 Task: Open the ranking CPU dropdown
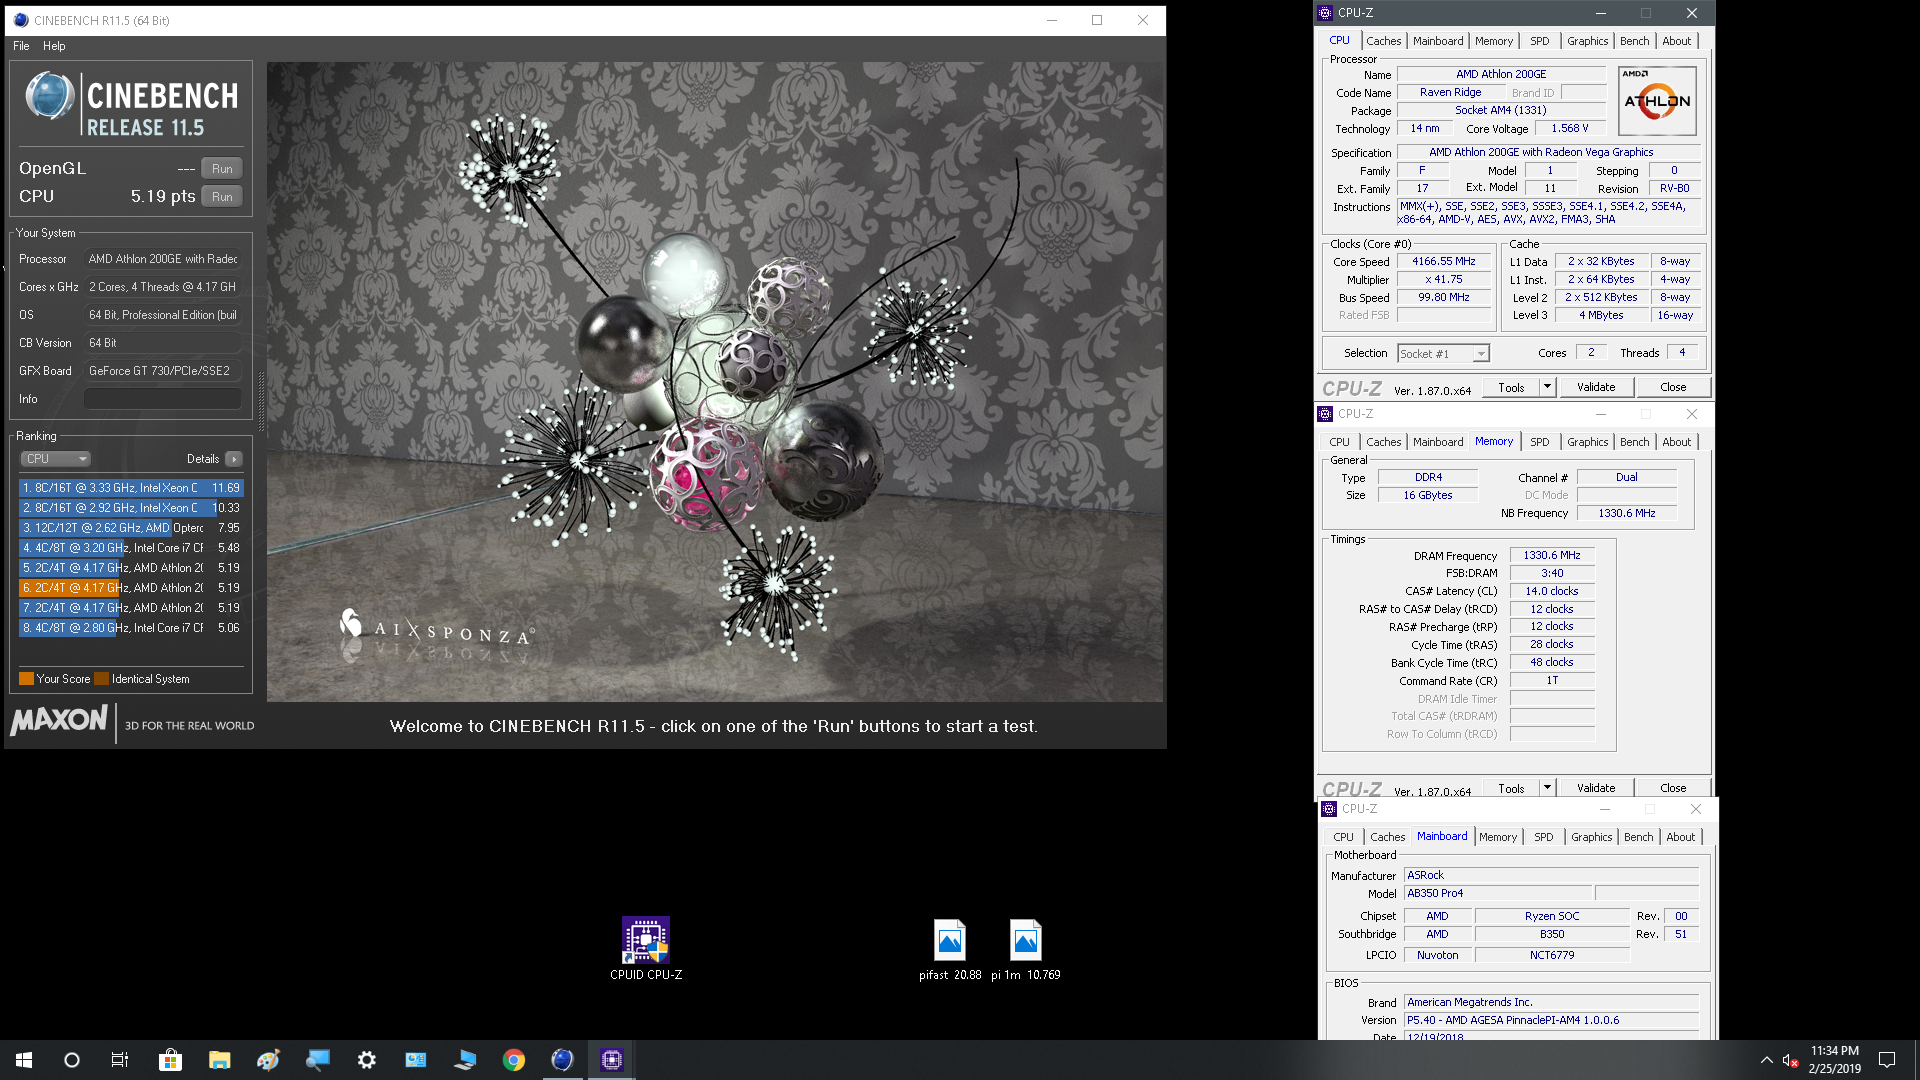tap(56, 459)
